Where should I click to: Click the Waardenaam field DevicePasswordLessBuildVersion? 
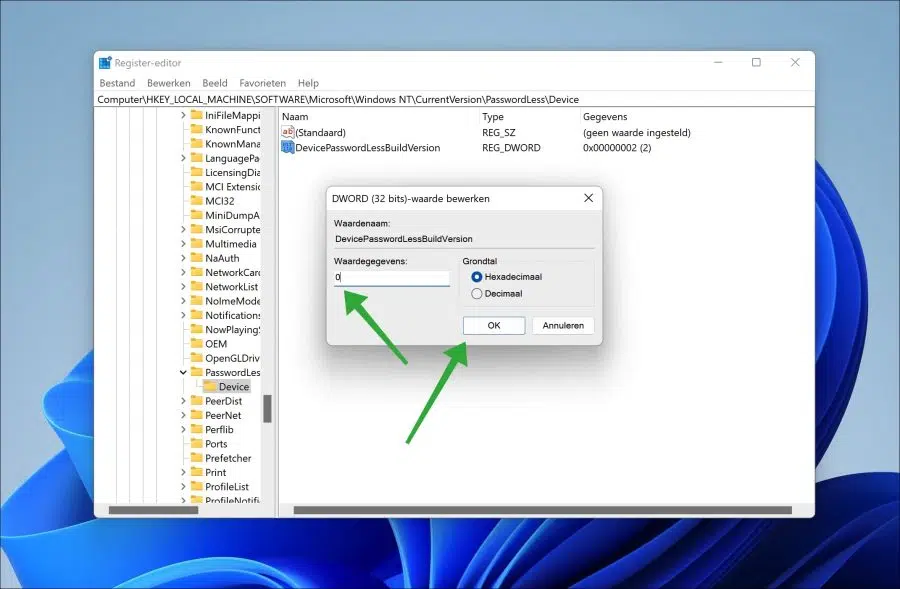464,239
